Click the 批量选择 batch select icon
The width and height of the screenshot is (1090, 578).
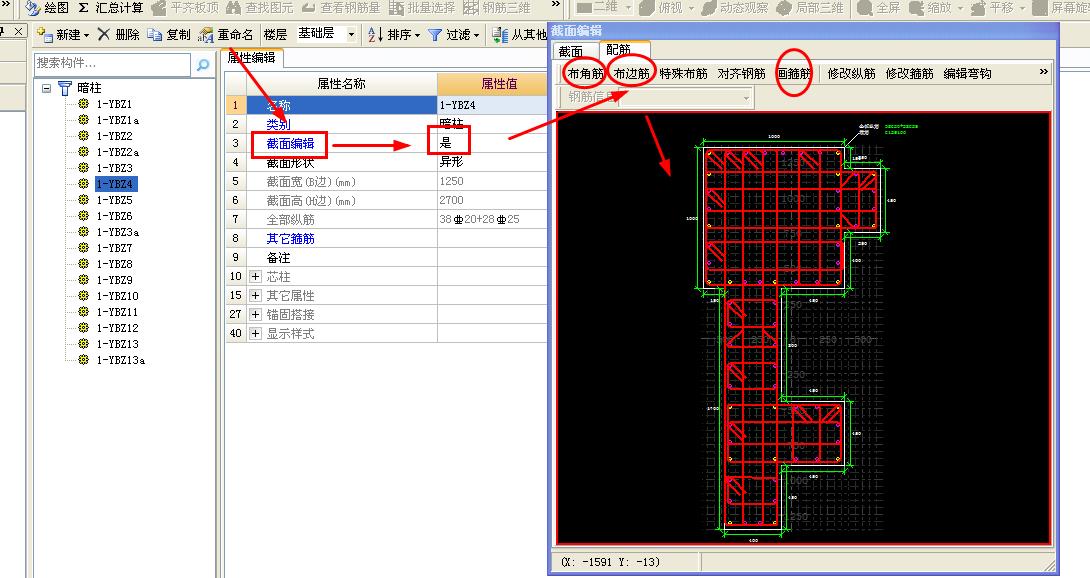pyautogui.click(x=396, y=8)
